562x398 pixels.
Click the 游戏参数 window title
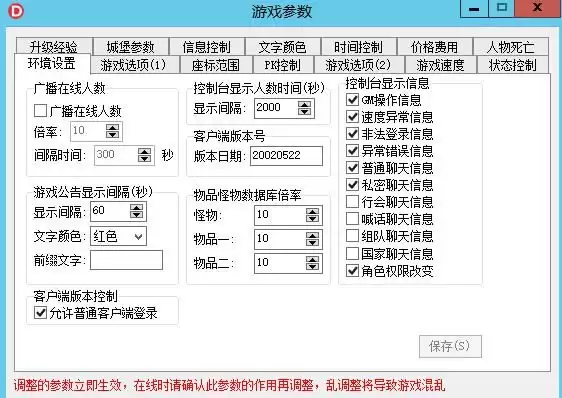(282, 11)
